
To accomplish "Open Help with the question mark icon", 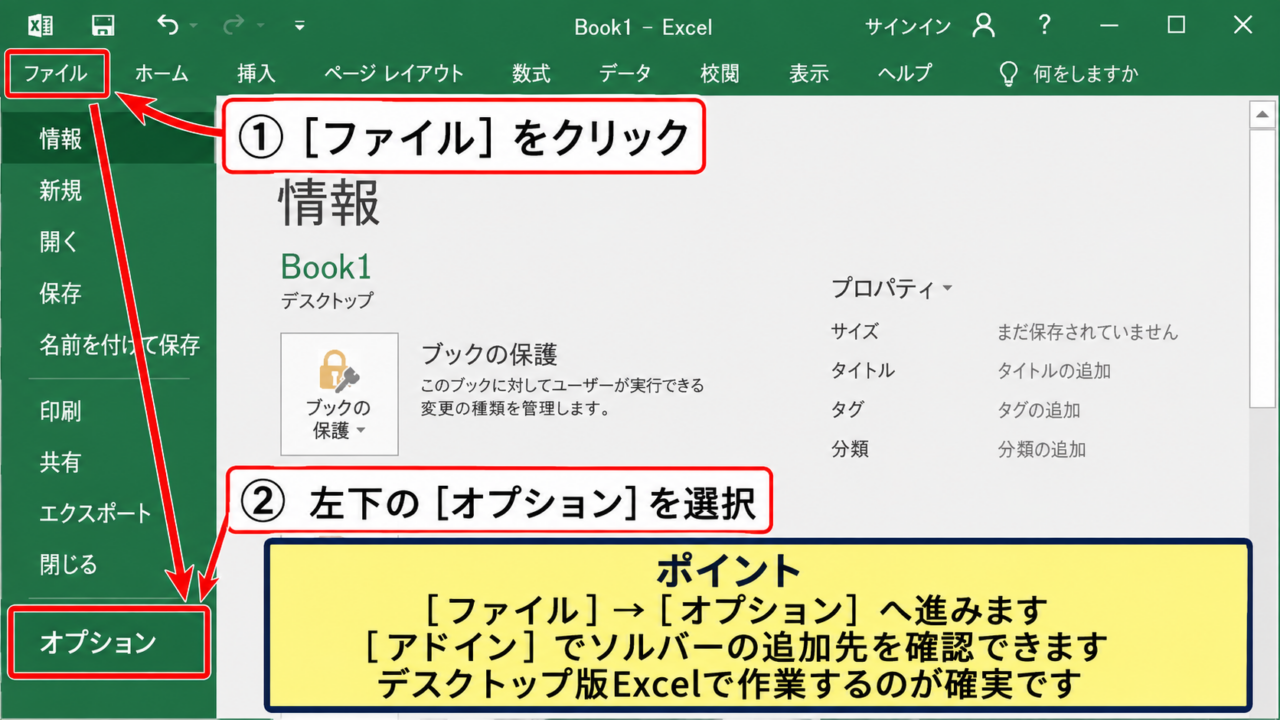I will pos(1044,25).
